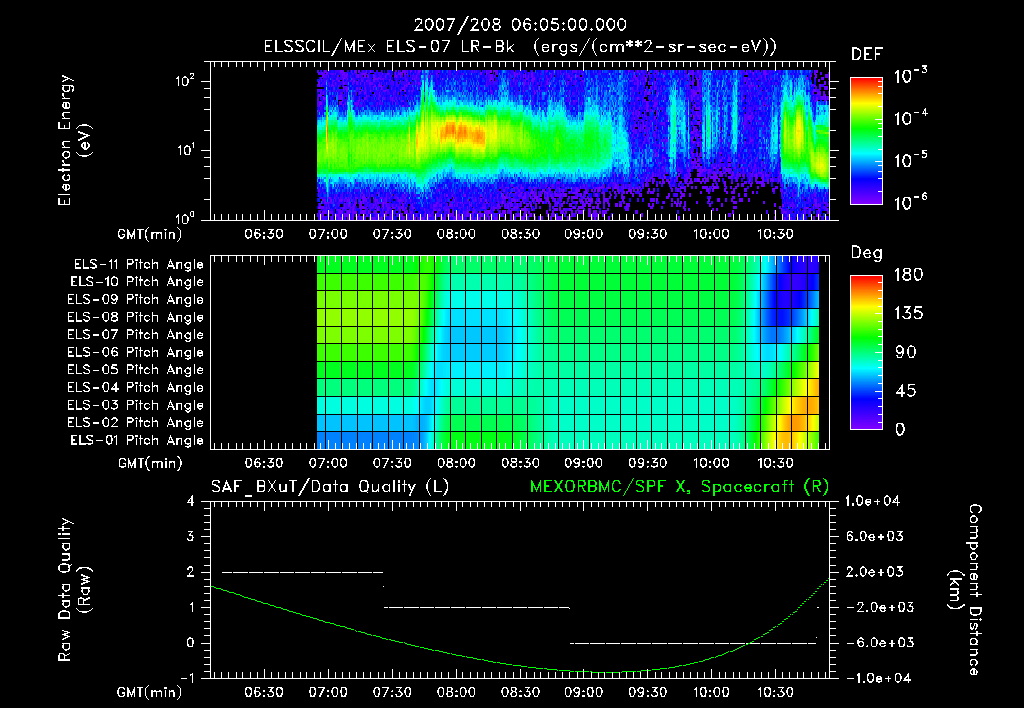
Task: Click the 180 degree colorbar tick label
Action: click(x=908, y=274)
